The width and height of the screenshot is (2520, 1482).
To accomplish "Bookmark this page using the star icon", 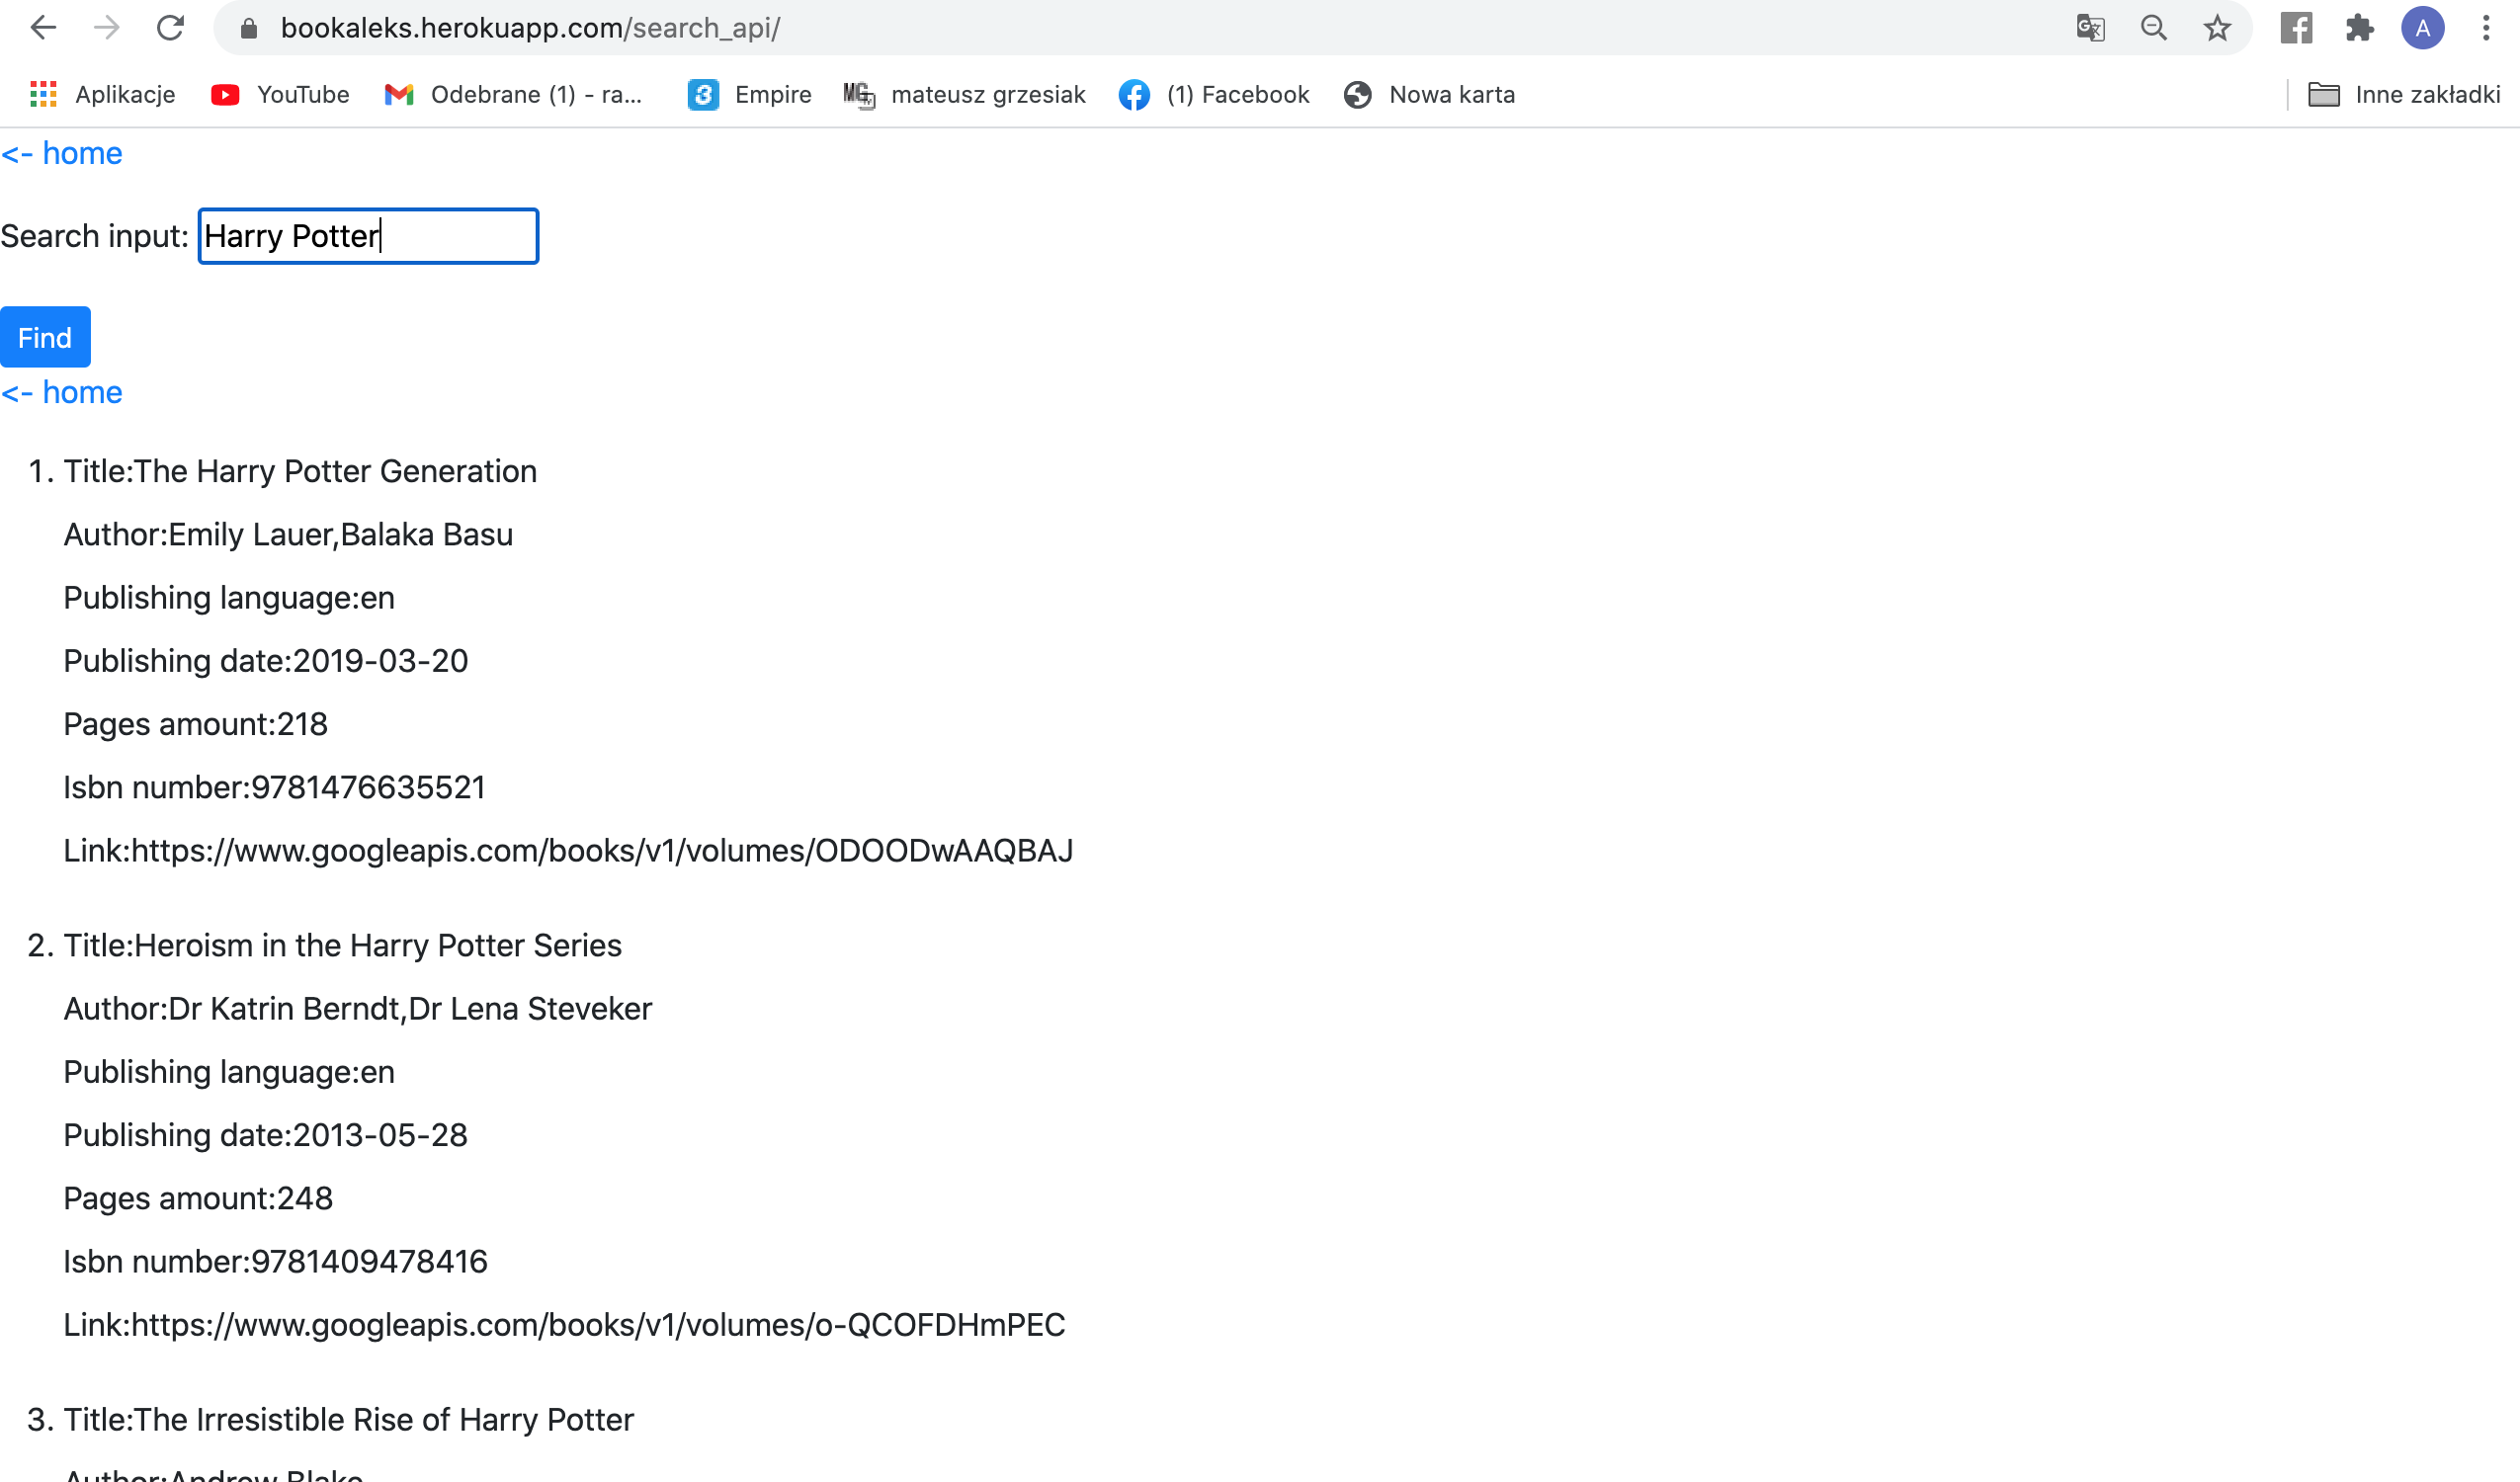I will [x=2218, y=27].
